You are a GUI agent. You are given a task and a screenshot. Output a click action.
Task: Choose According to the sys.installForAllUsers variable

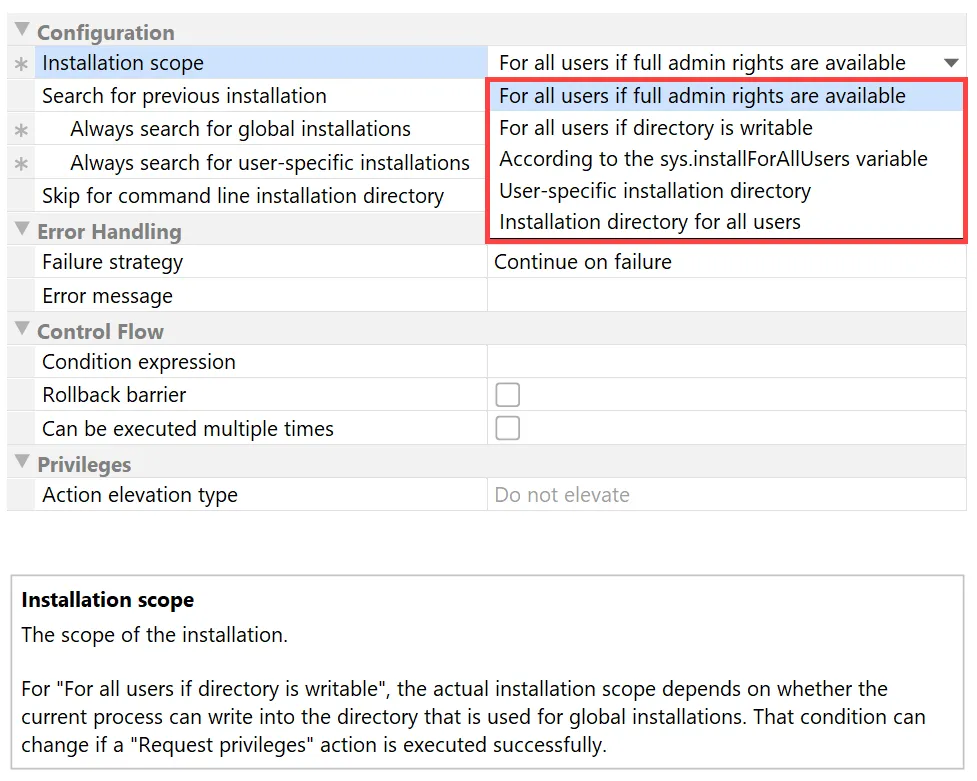[x=713, y=159]
